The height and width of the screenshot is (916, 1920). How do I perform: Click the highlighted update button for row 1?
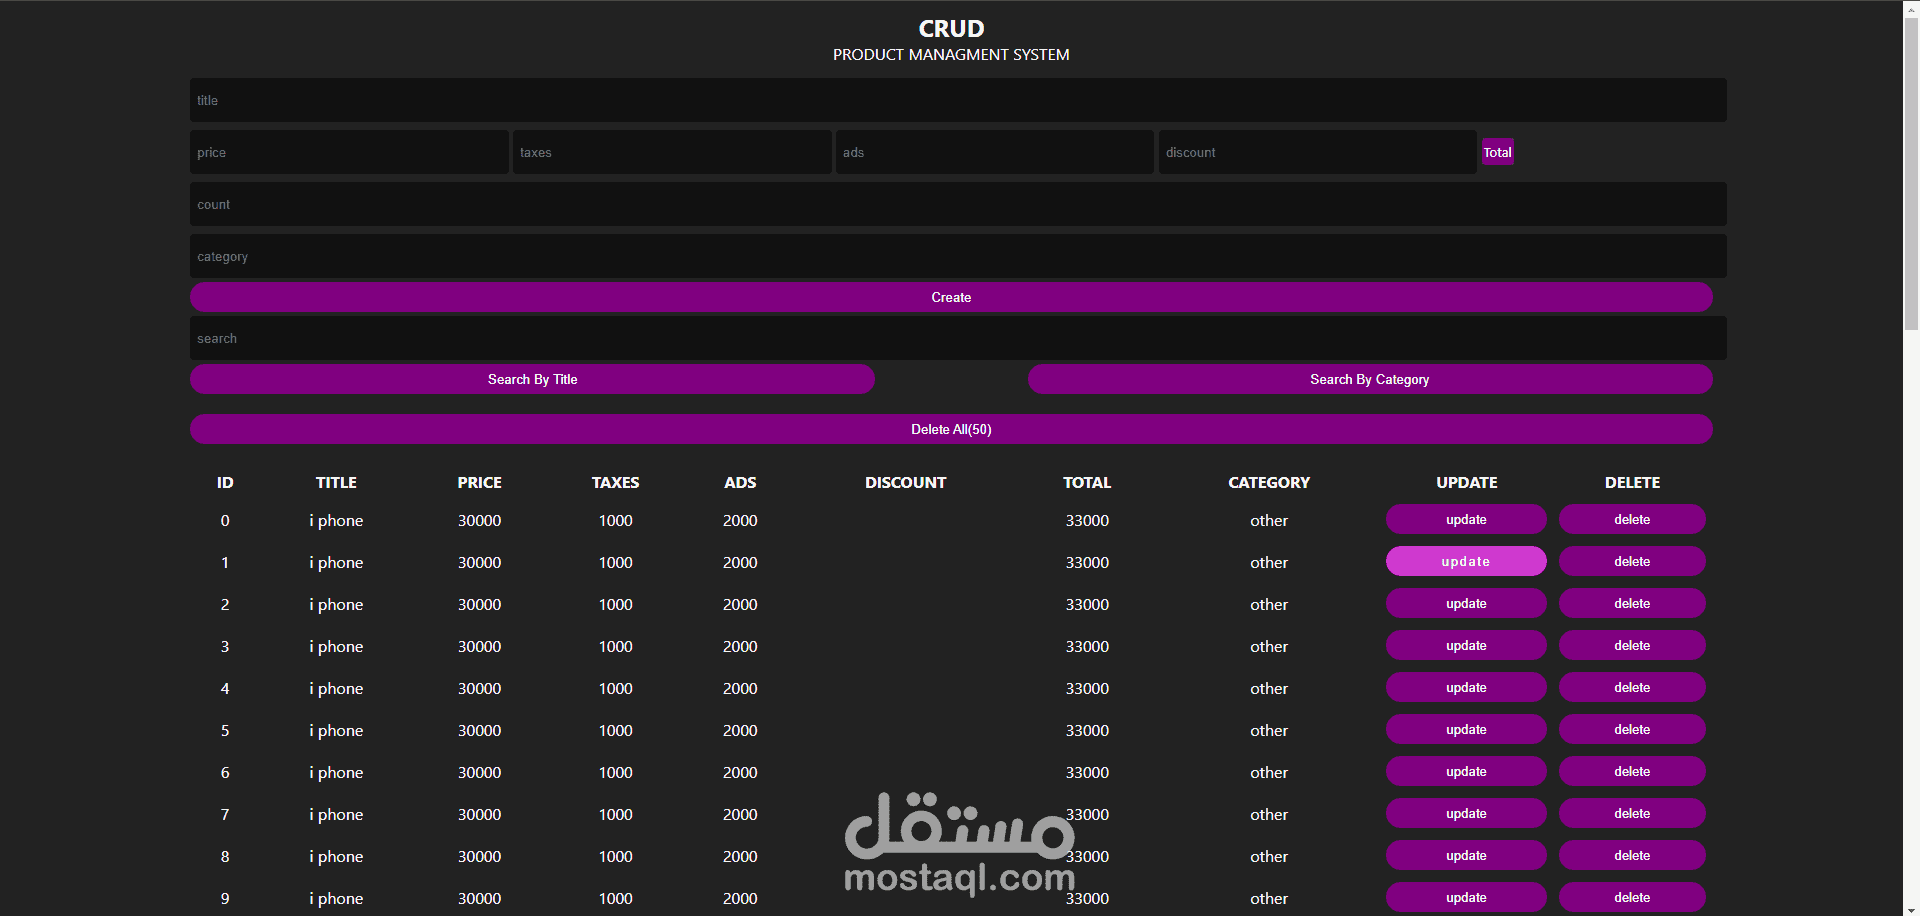pos(1465,561)
